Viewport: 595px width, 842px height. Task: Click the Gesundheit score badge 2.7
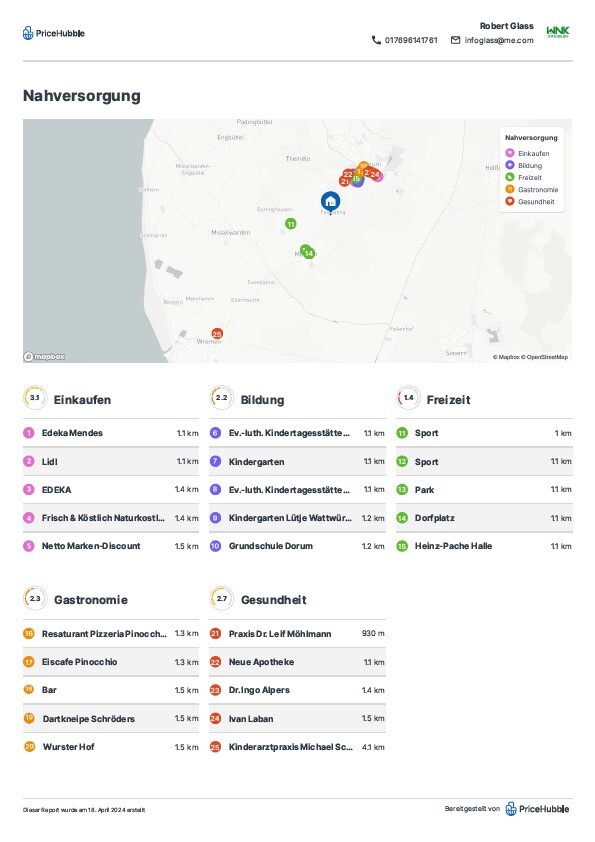221,598
